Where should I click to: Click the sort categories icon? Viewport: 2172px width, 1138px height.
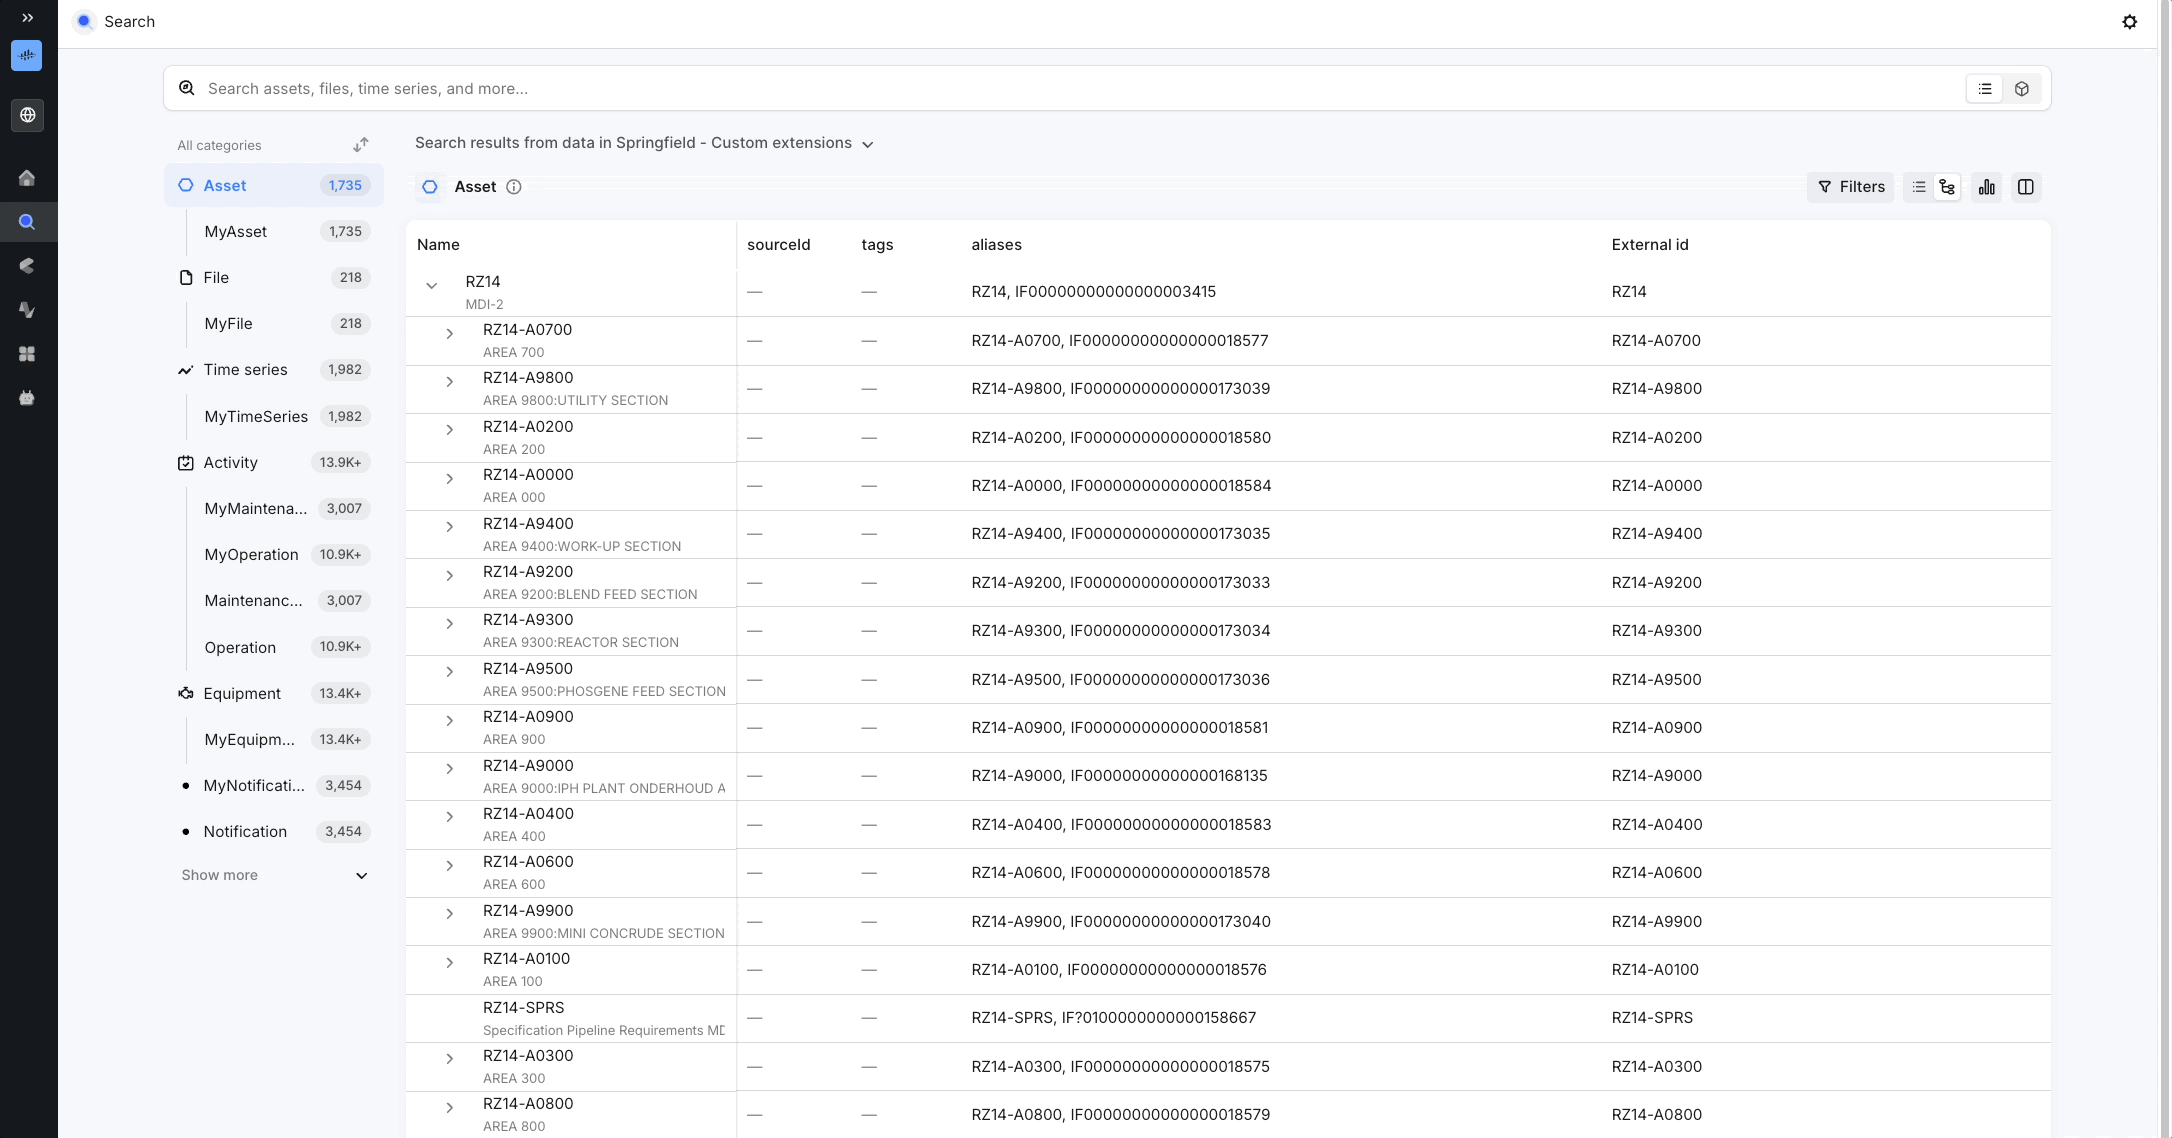coord(361,145)
